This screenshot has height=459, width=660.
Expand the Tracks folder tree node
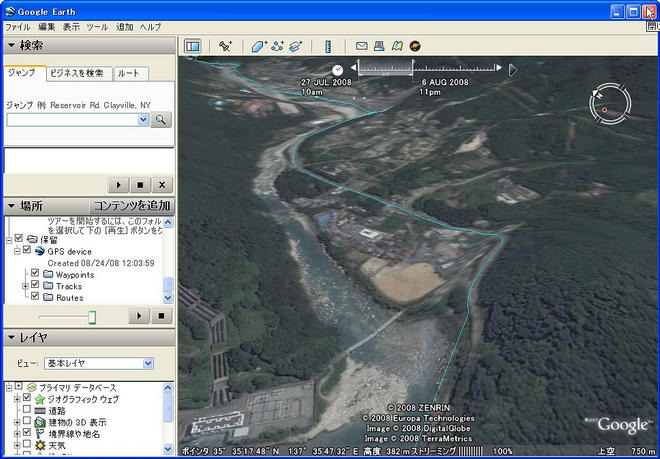25,286
